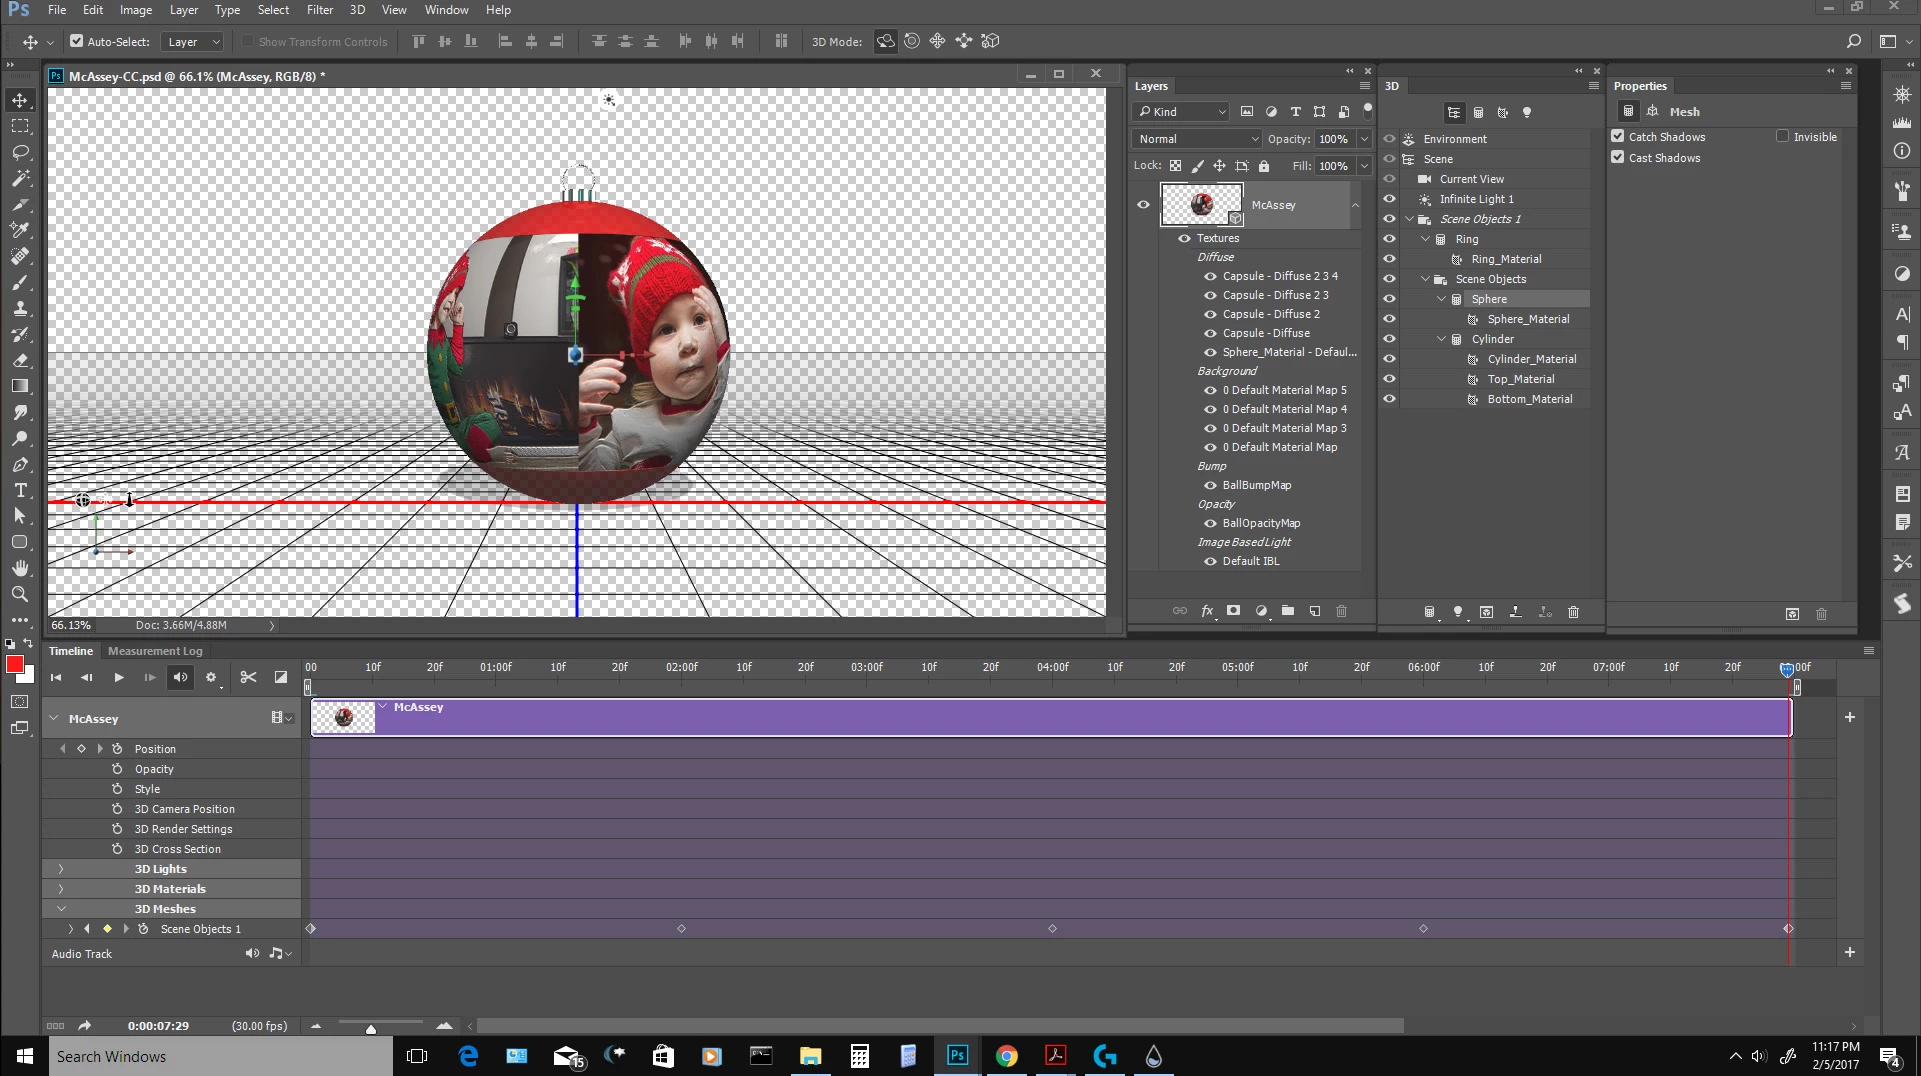Click the red foreground color swatch
The width and height of the screenshot is (1921, 1076).
[x=15, y=665]
